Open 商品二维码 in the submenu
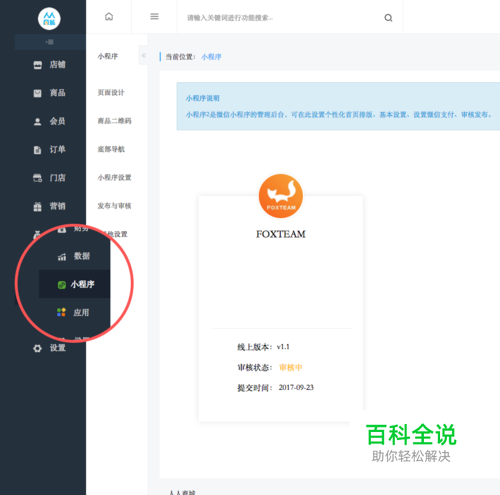The height and width of the screenshot is (495, 500). (x=114, y=121)
